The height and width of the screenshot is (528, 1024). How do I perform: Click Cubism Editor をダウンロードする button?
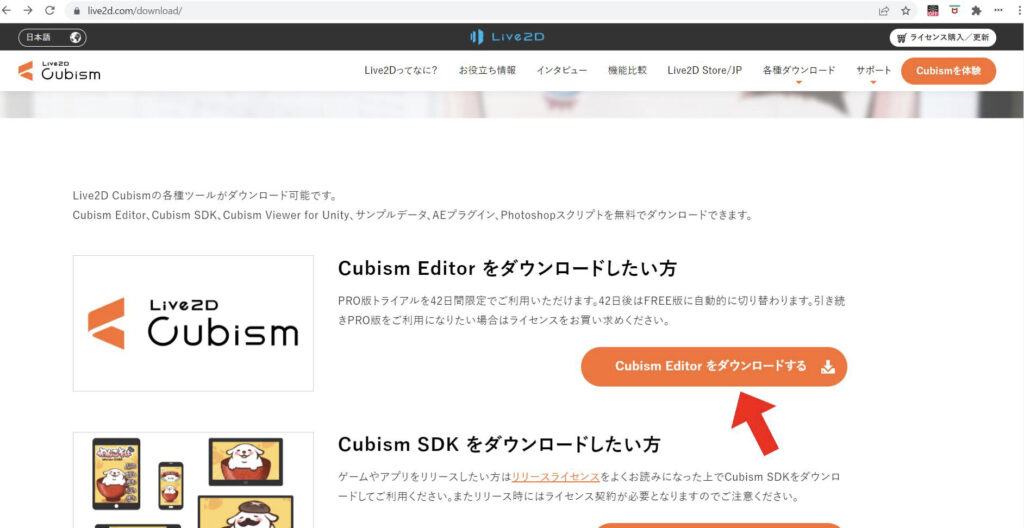(x=714, y=367)
